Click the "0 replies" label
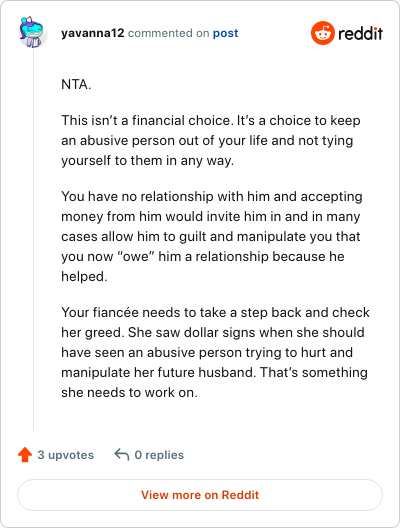The width and height of the screenshot is (400, 528). 159,455
